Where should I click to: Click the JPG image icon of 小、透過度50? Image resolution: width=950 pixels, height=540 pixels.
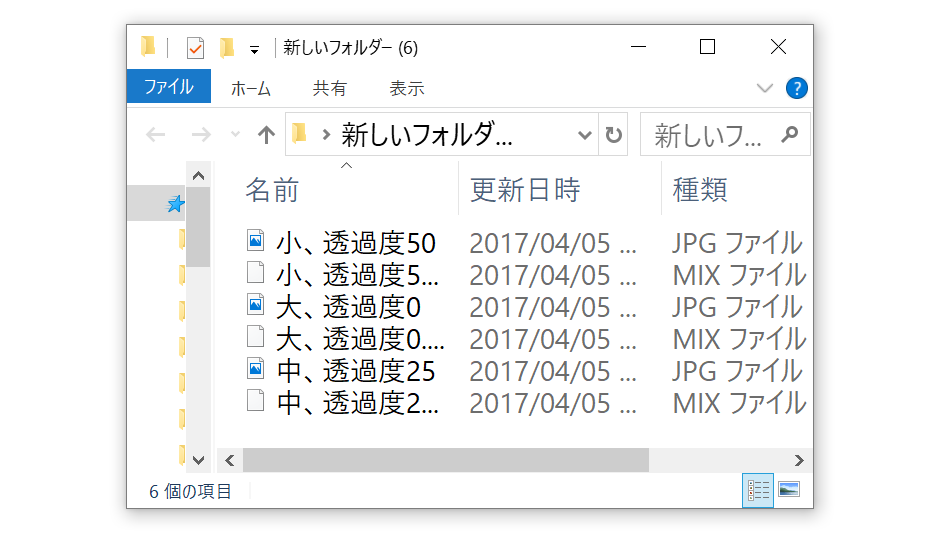256,240
